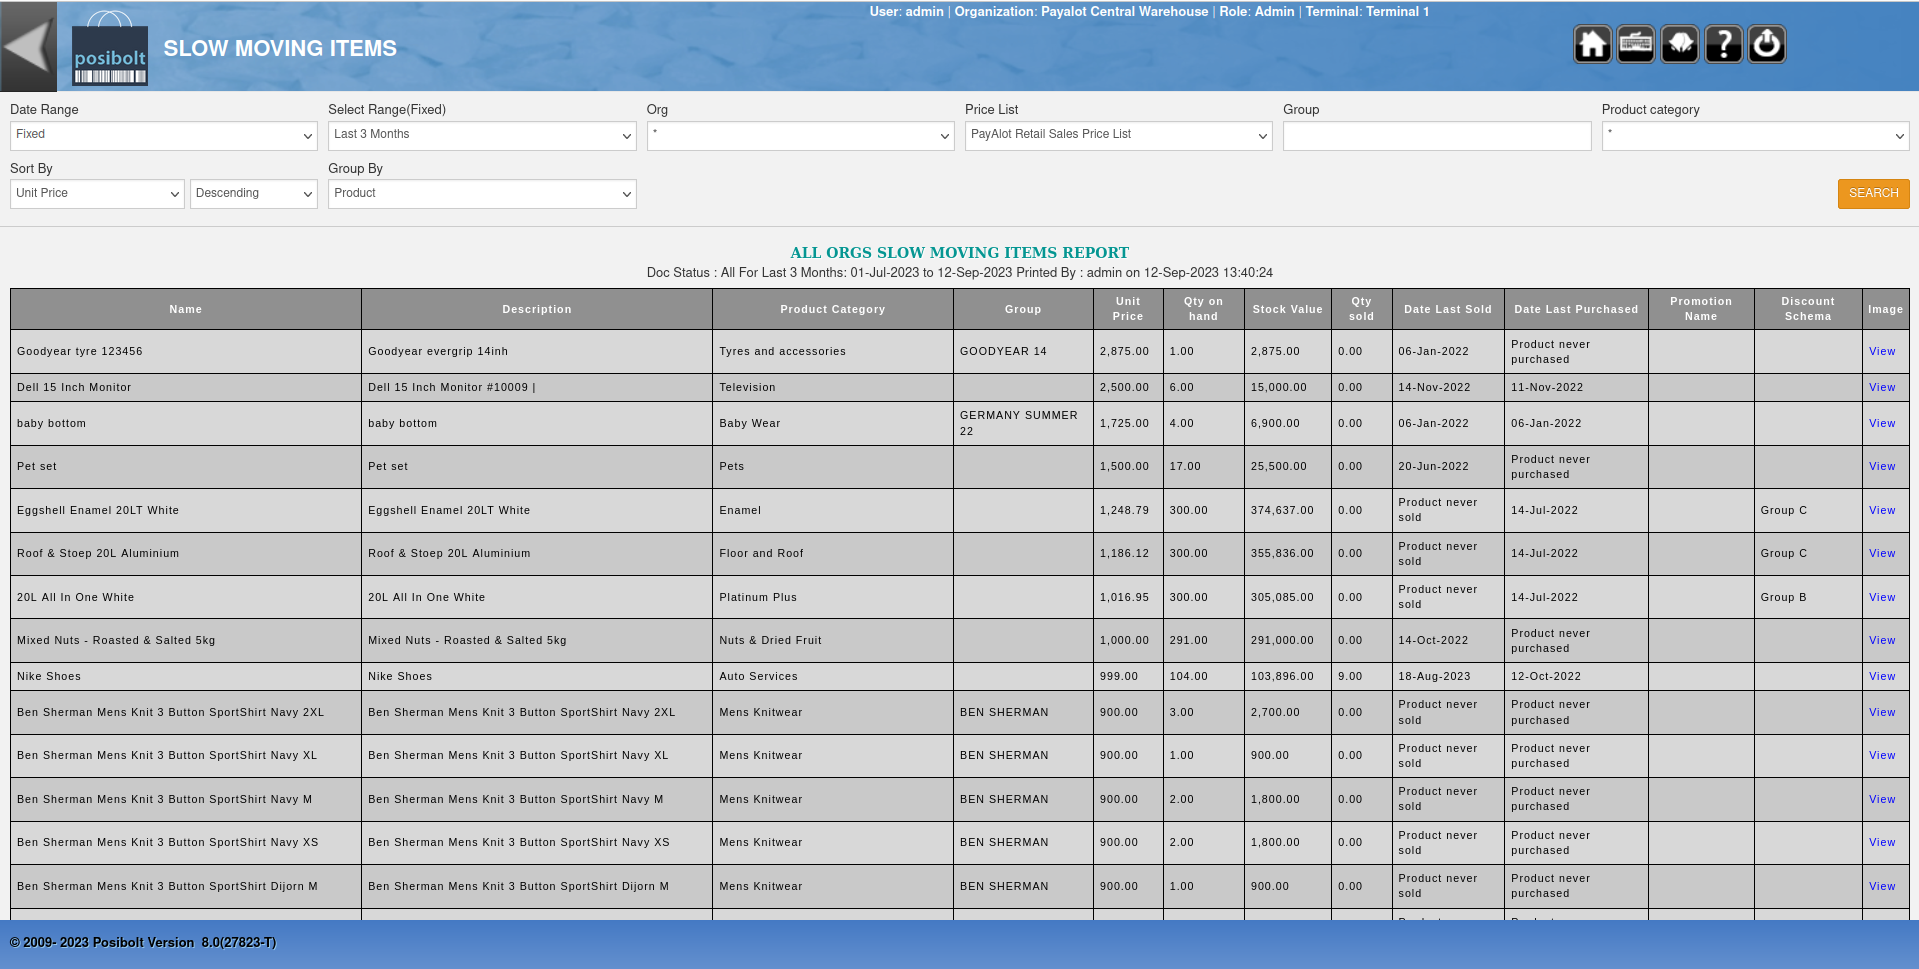Expand the Group By Product dropdown
This screenshot has height=969, width=1919.
click(482, 194)
